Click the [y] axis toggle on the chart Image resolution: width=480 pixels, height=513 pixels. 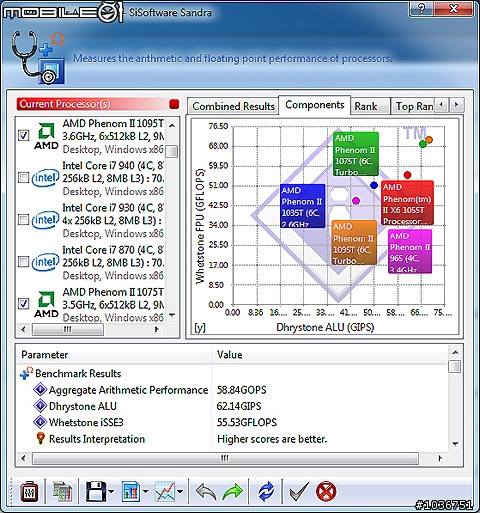200,328
